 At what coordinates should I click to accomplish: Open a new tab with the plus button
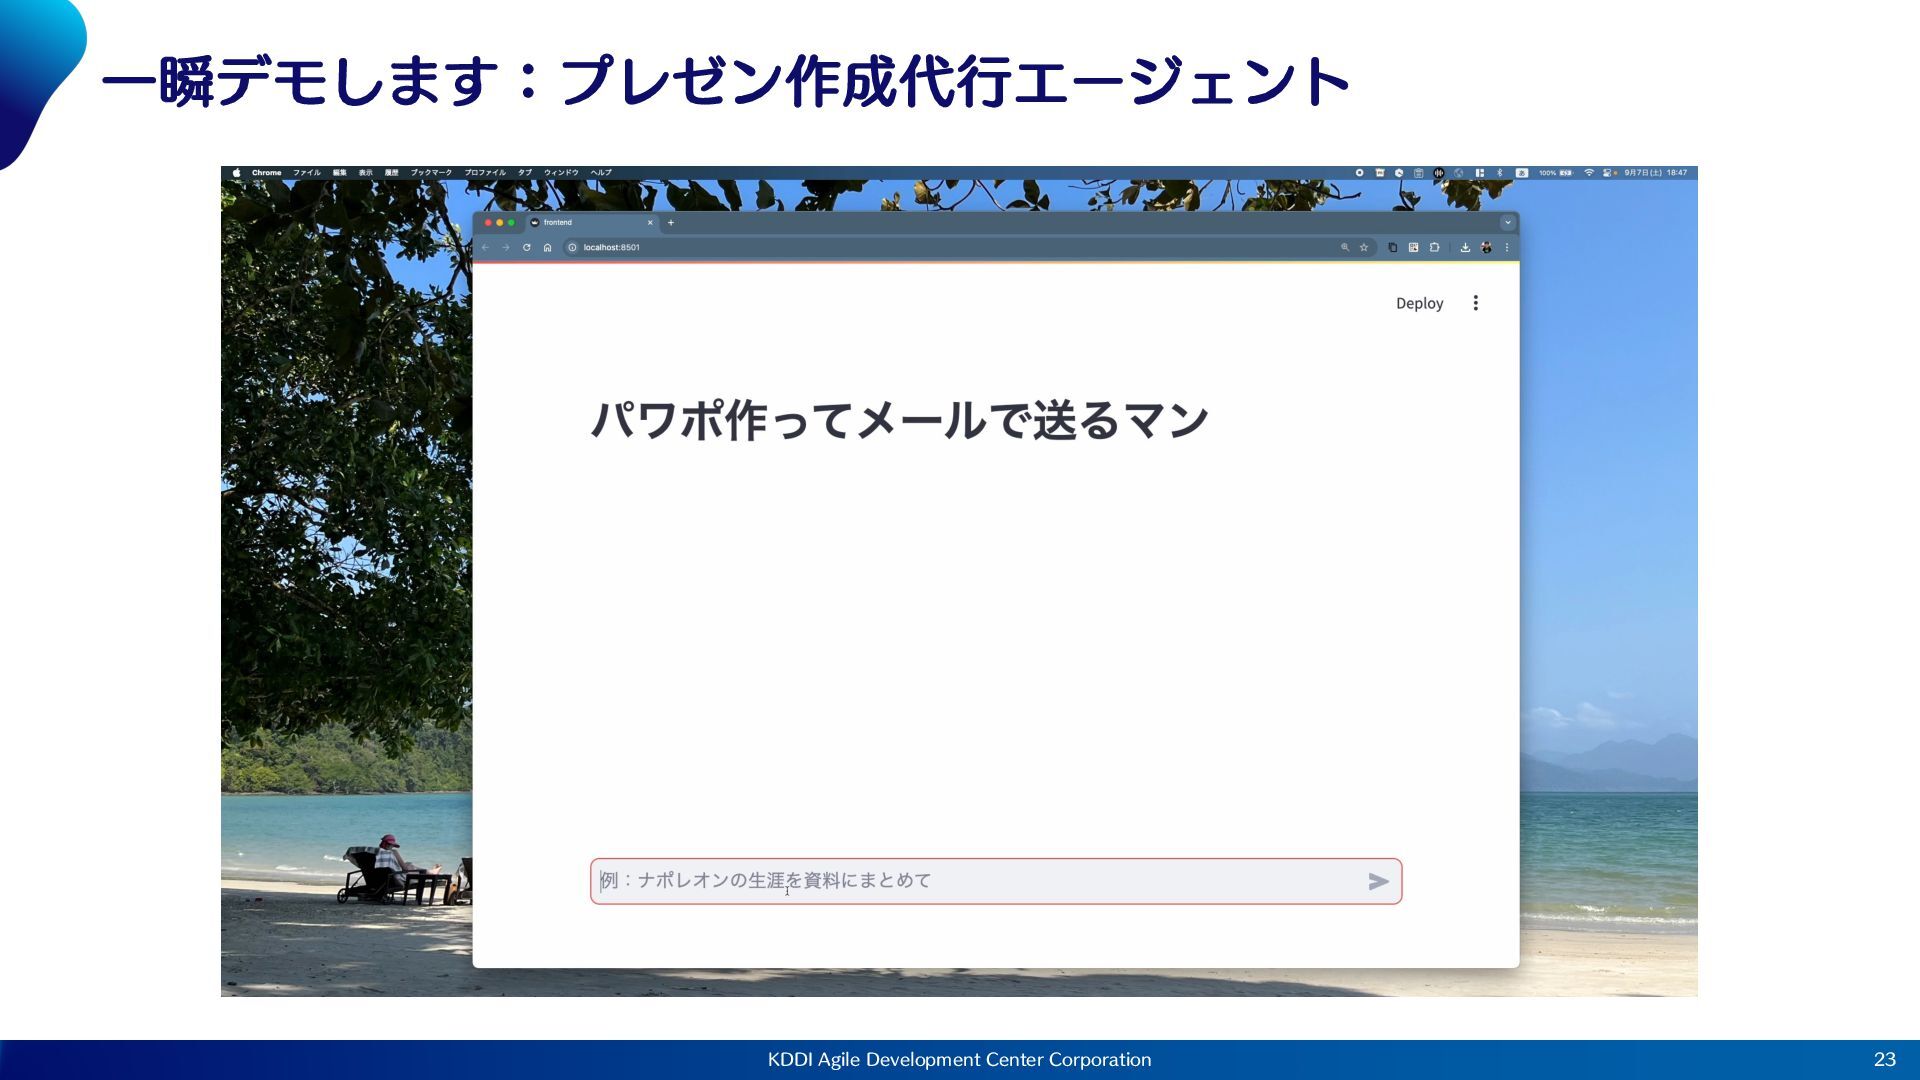click(x=671, y=223)
